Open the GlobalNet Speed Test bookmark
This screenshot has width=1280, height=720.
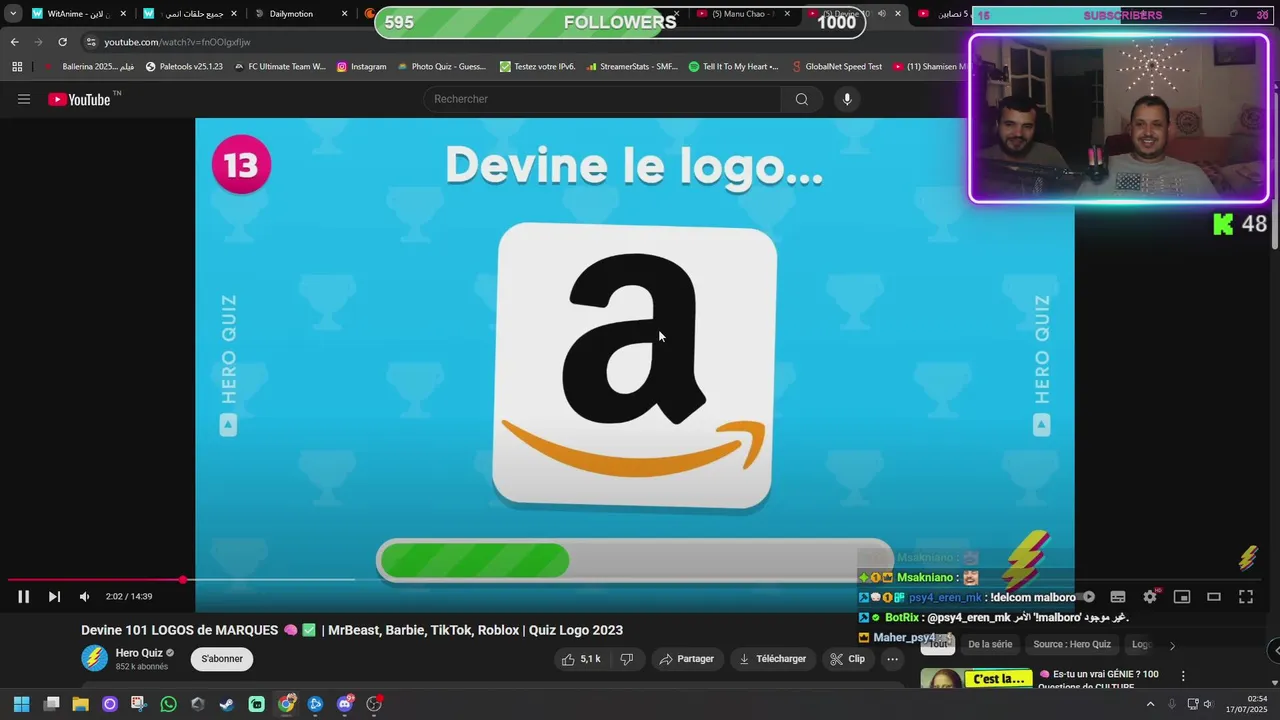[x=836, y=67]
